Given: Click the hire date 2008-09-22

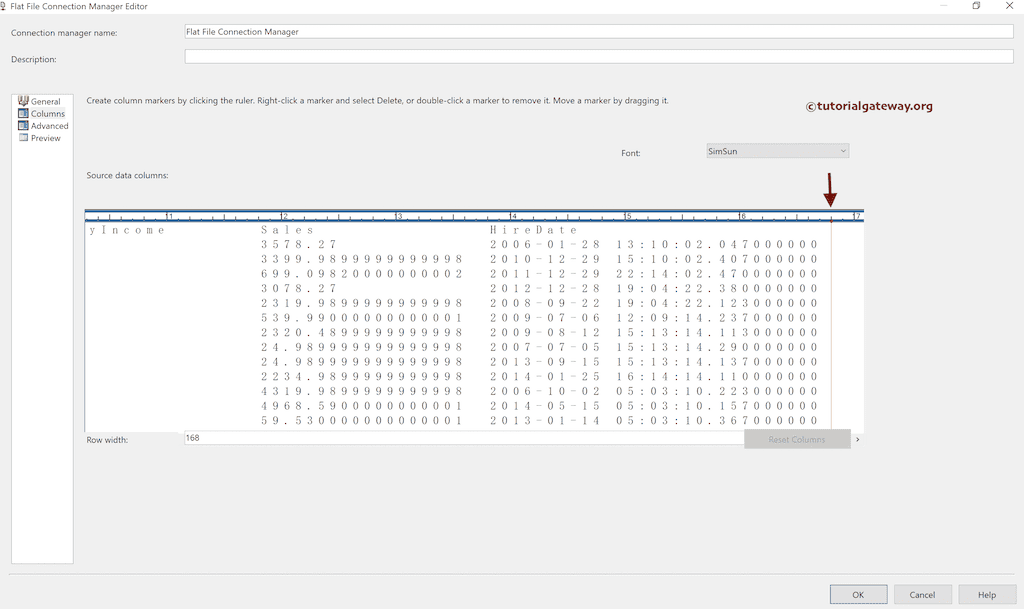Looking at the screenshot, I should 545,303.
